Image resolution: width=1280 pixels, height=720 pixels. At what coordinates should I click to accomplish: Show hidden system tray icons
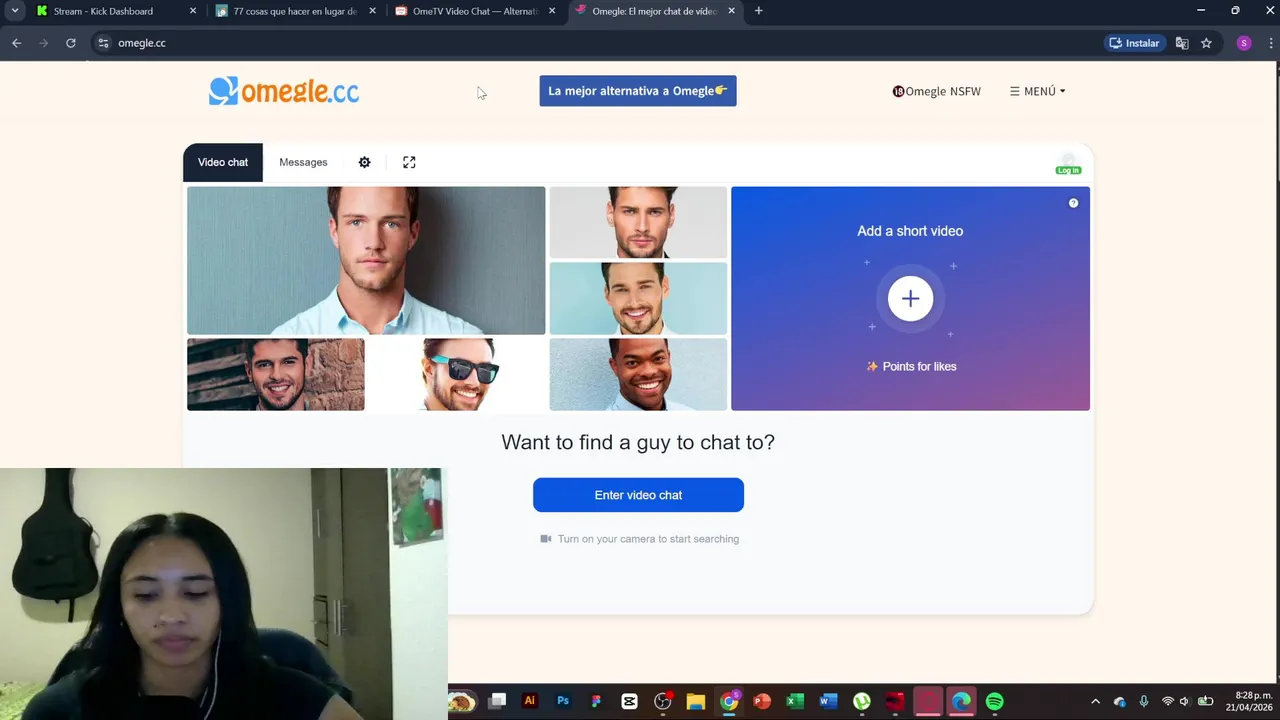(x=1095, y=701)
